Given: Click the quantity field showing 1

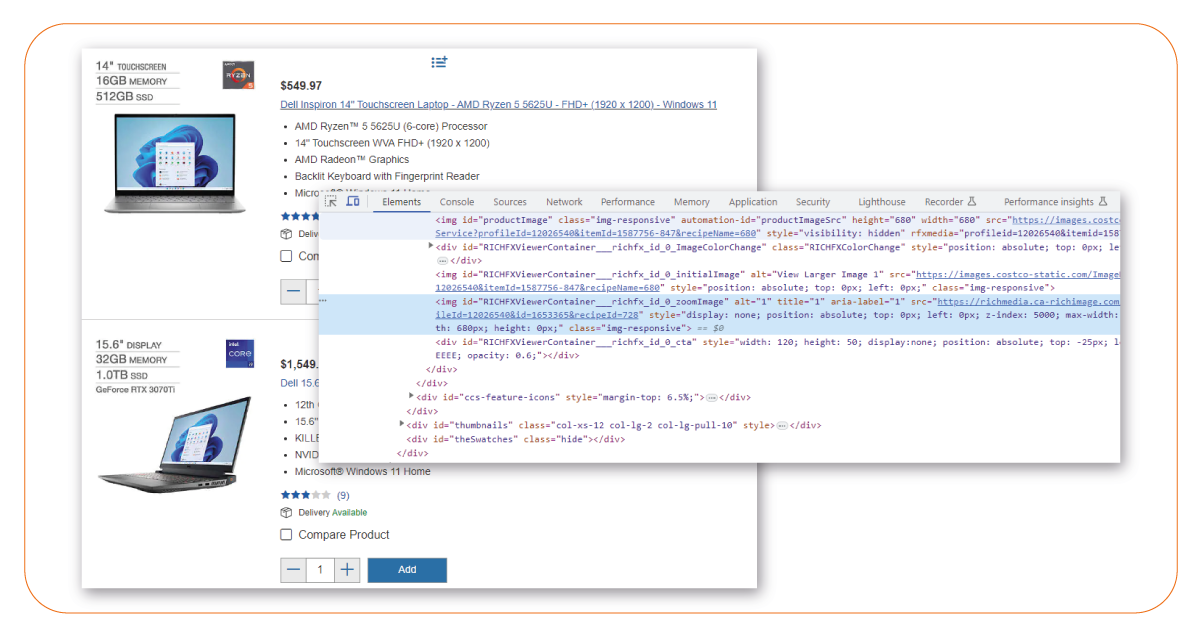Looking at the screenshot, I should 320,570.
